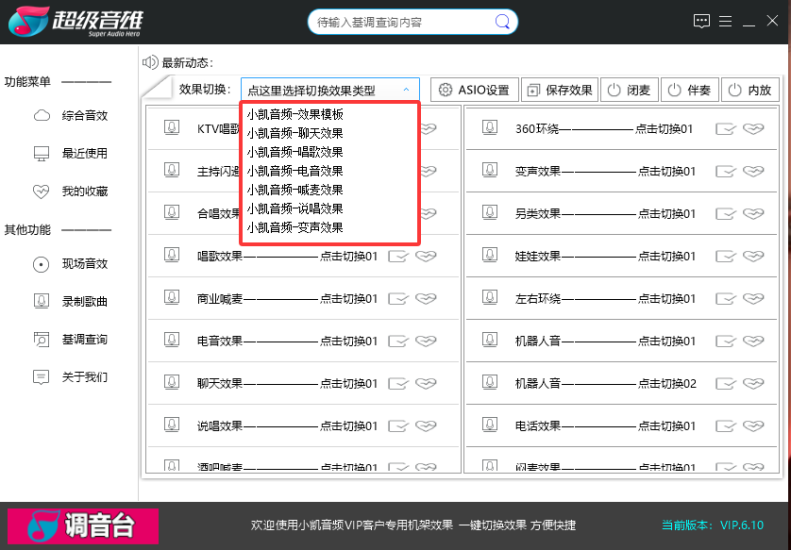Open the feedback message icon in title bar
Image resolution: width=791 pixels, height=550 pixels.
pyautogui.click(x=702, y=21)
